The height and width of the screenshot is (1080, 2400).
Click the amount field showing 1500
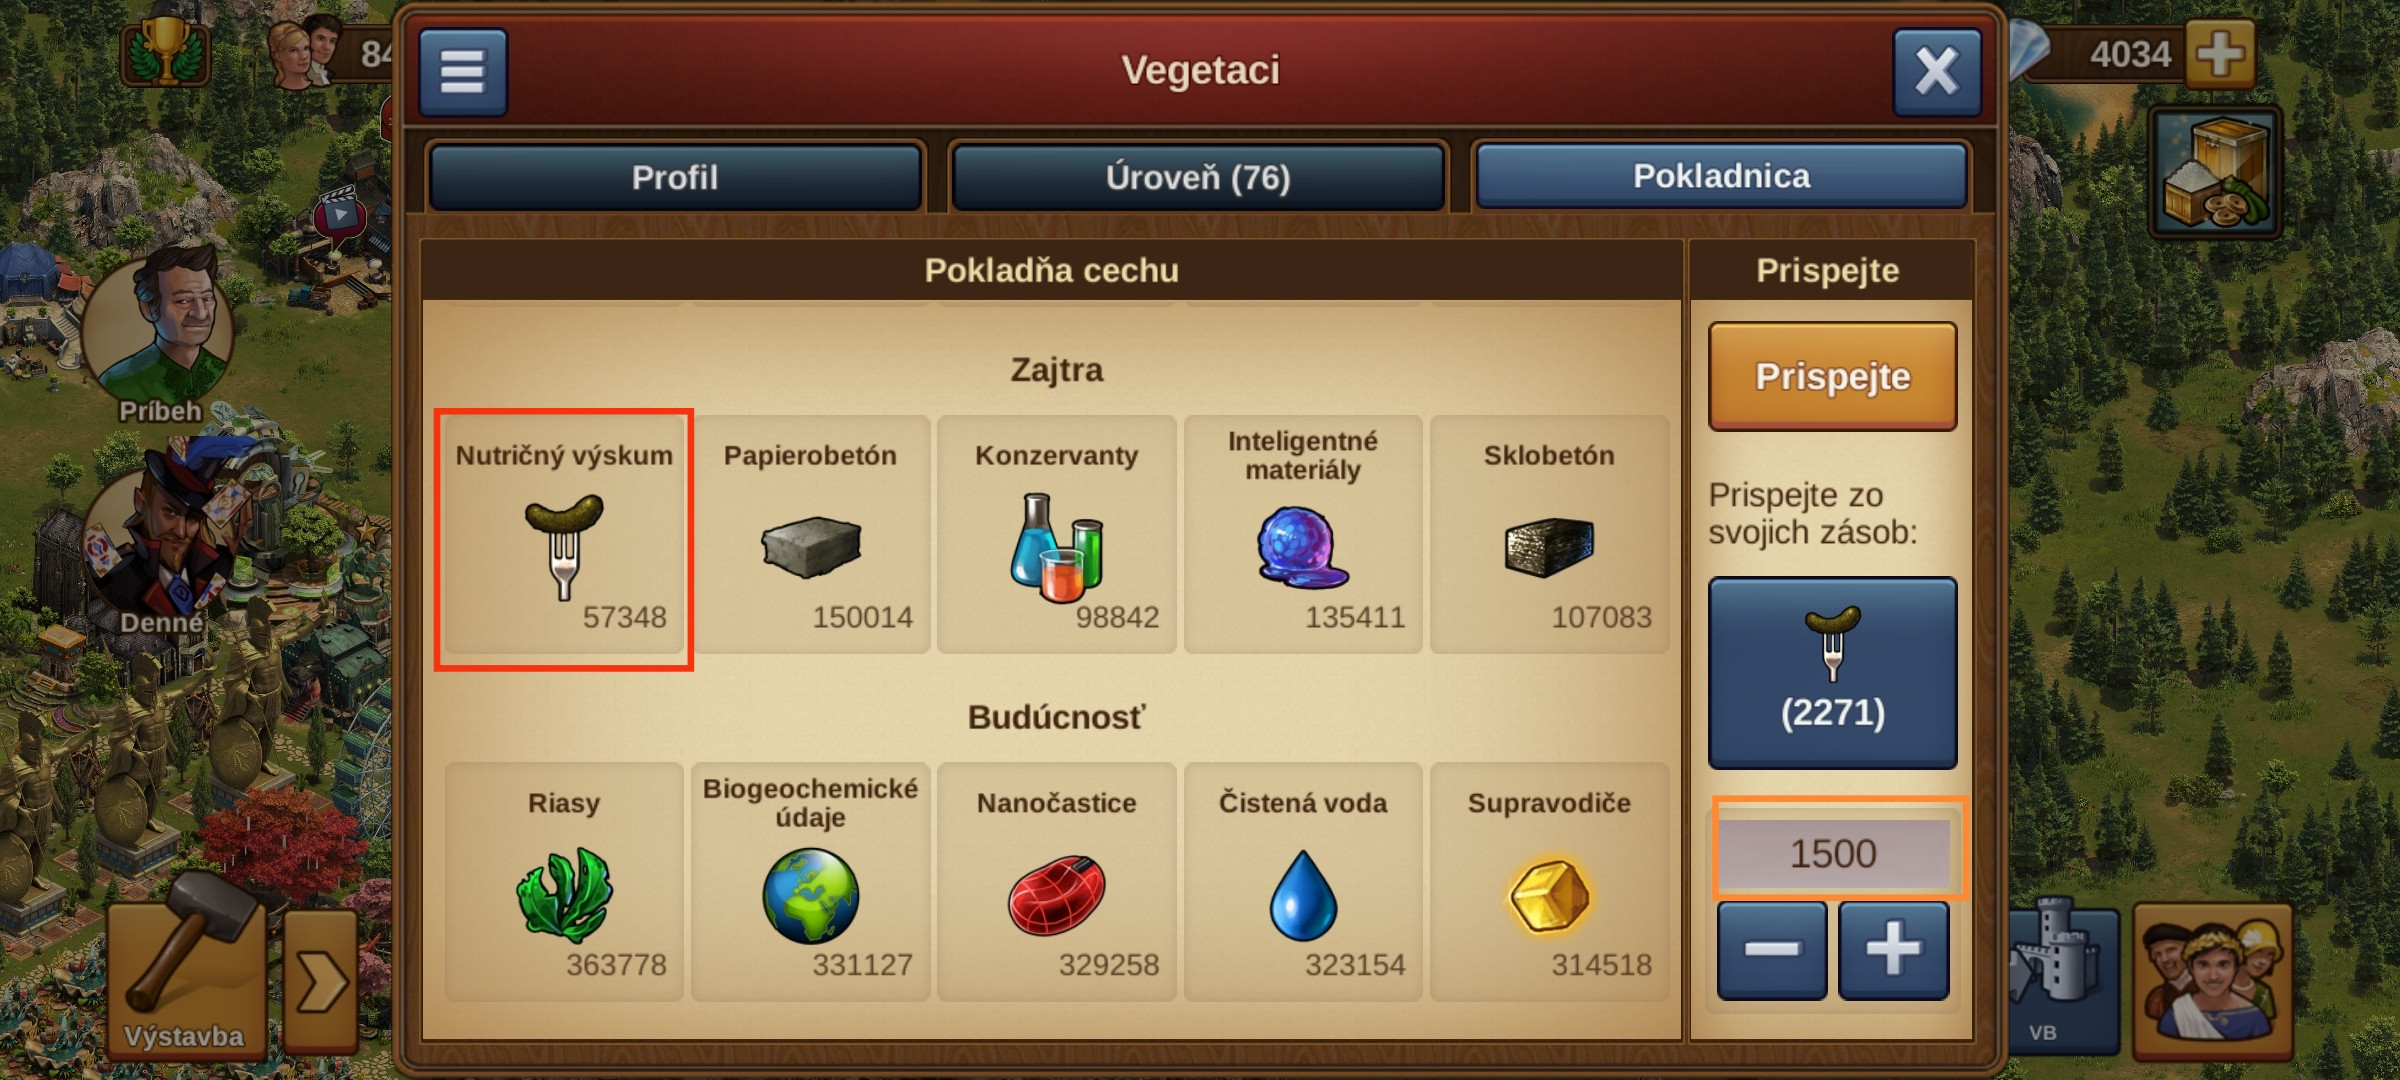tap(1834, 853)
